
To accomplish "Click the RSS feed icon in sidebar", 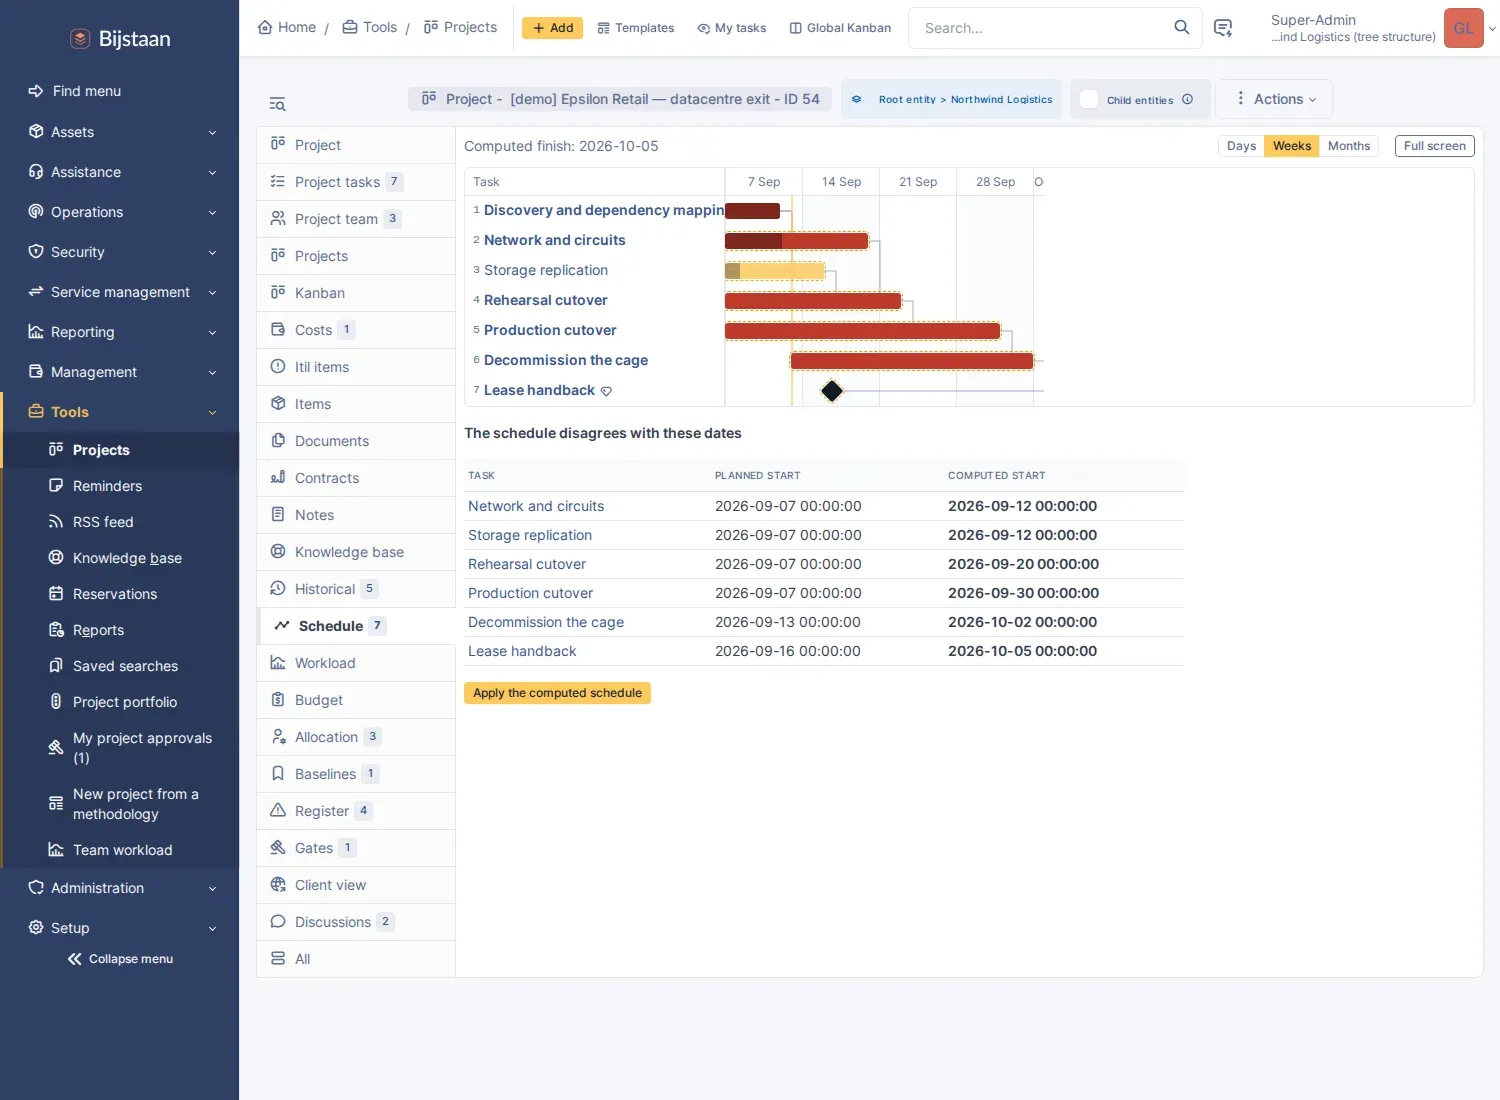I will point(56,521).
